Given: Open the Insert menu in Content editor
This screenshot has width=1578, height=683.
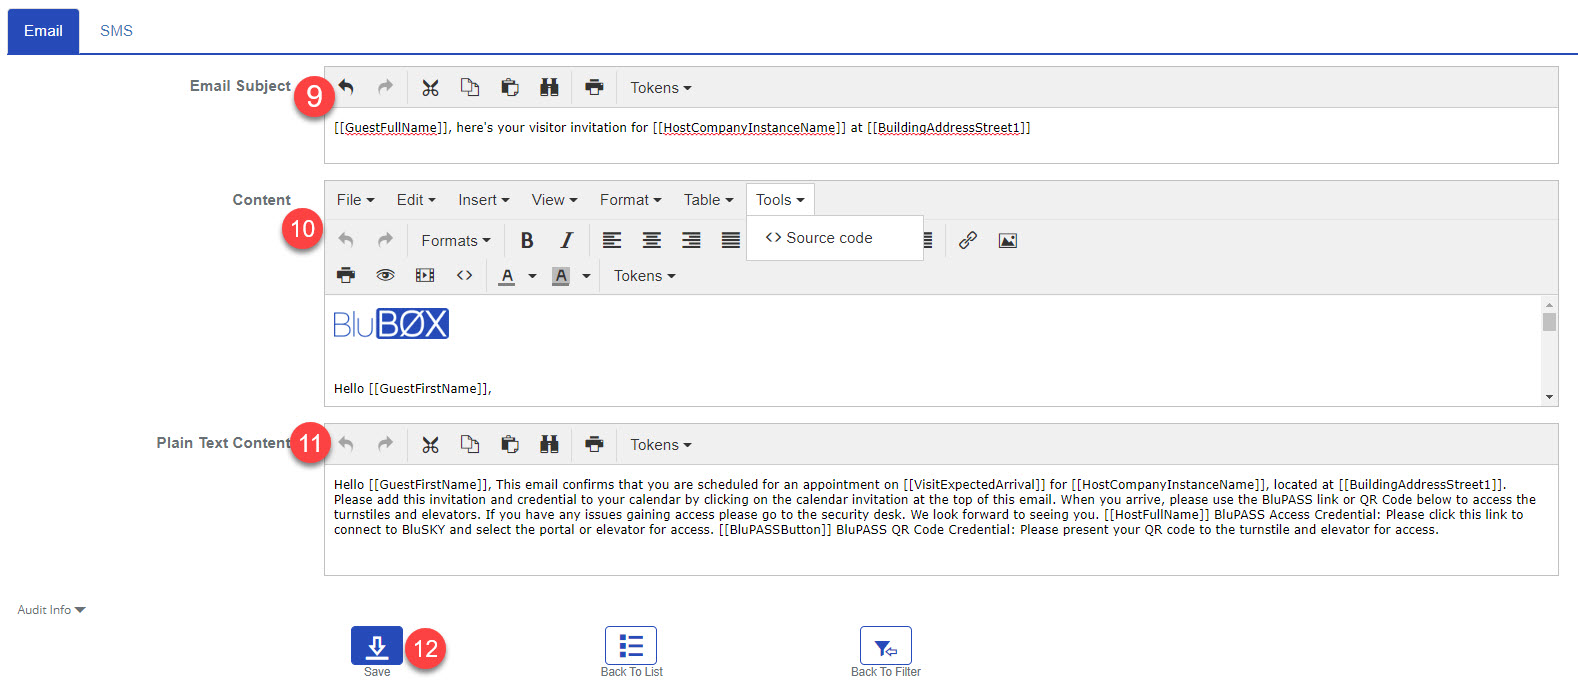Looking at the screenshot, I should pyautogui.click(x=483, y=200).
